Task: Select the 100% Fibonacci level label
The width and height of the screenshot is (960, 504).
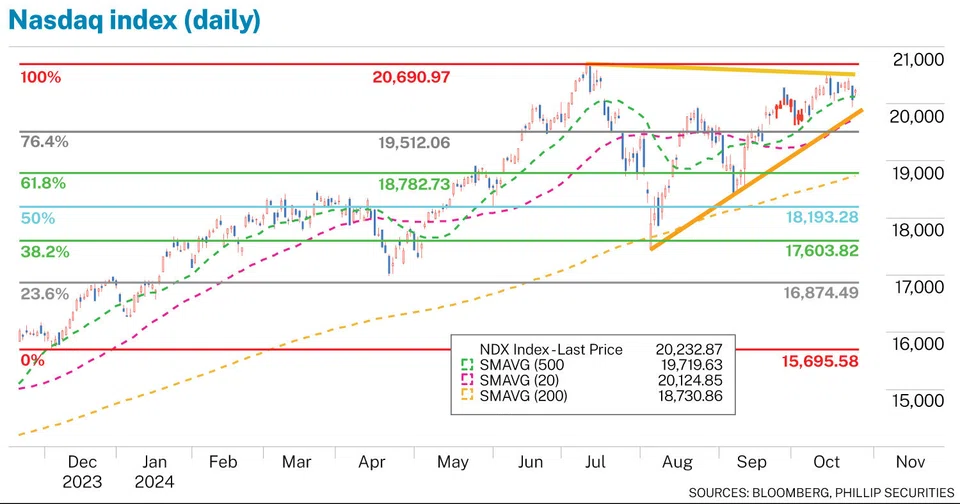Action: 41,76
